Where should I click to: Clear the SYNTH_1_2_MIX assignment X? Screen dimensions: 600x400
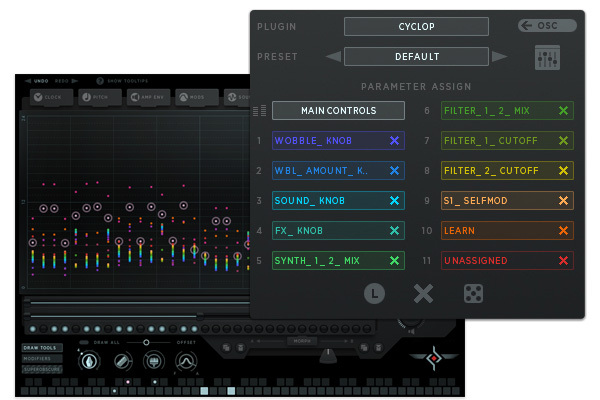[395, 261]
